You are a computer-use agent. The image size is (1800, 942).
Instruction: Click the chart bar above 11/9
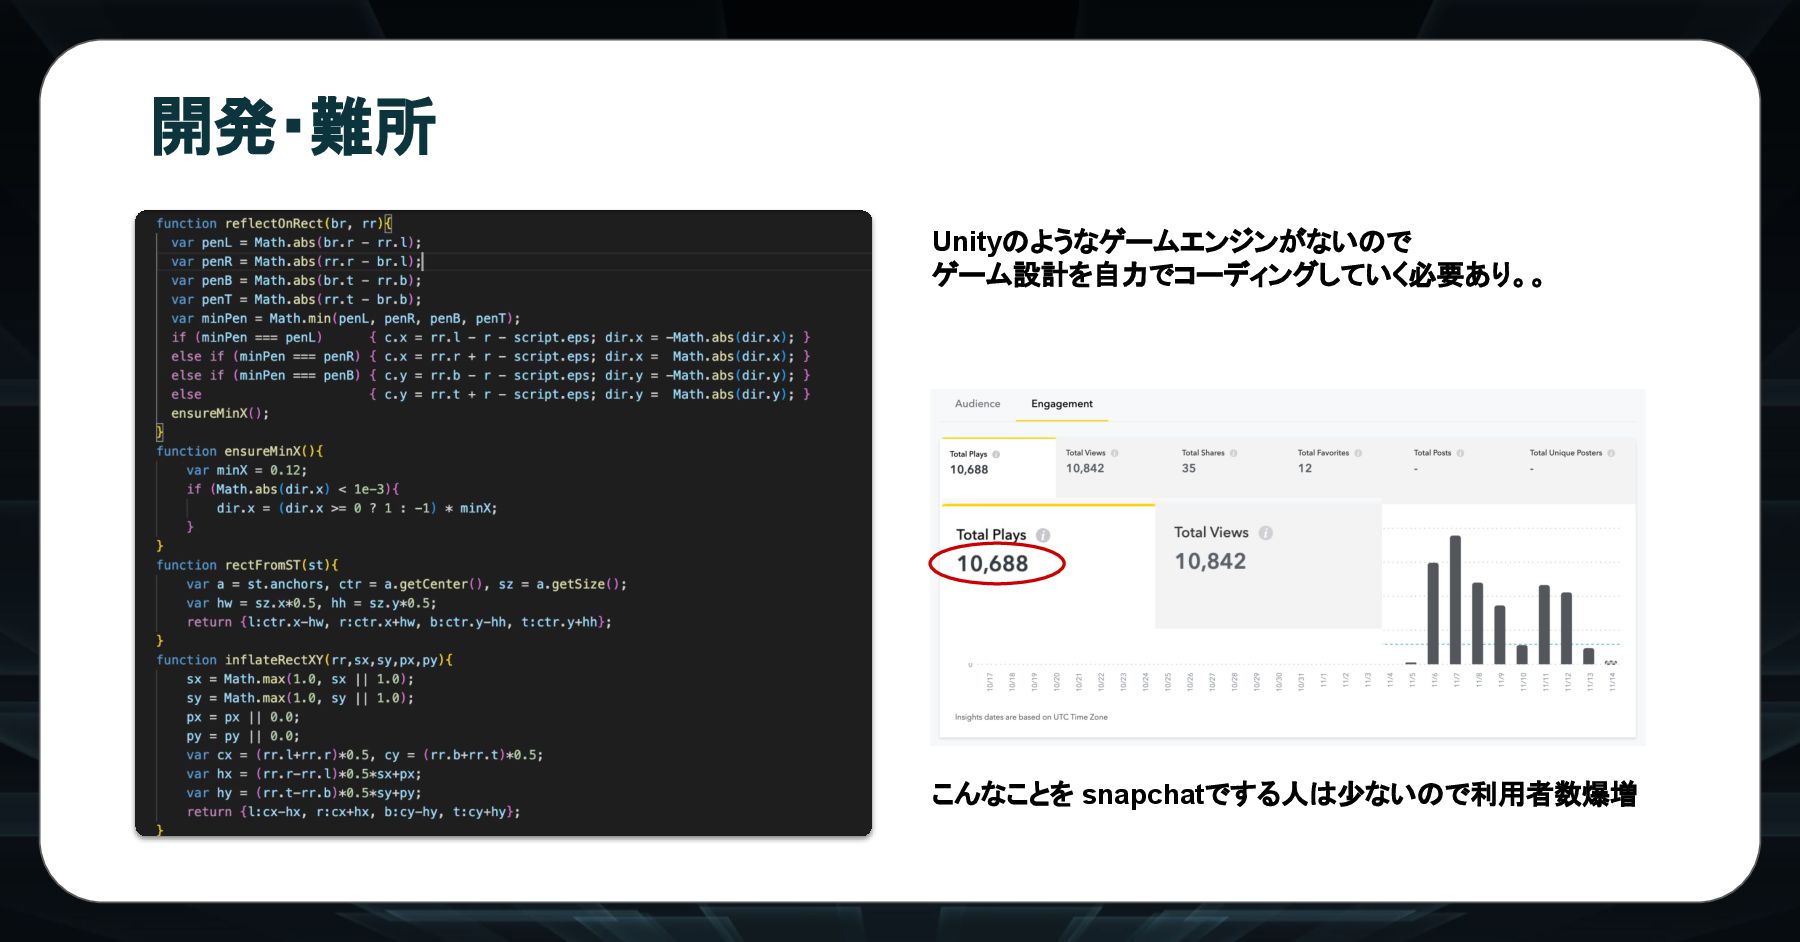click(1499, 635)
